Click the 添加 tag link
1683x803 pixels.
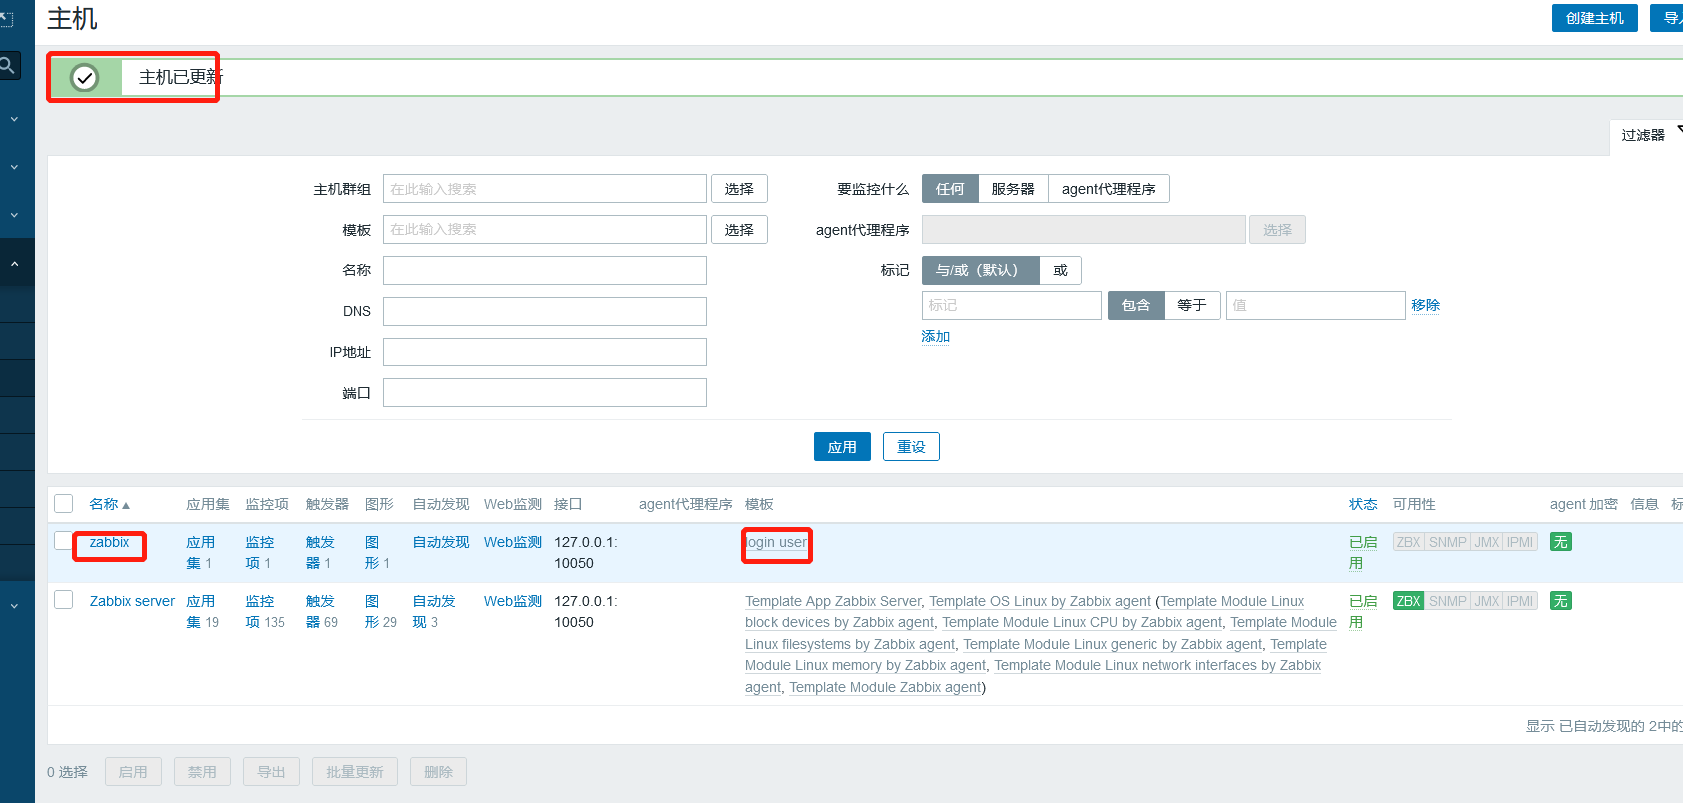(x=936, y=336)
